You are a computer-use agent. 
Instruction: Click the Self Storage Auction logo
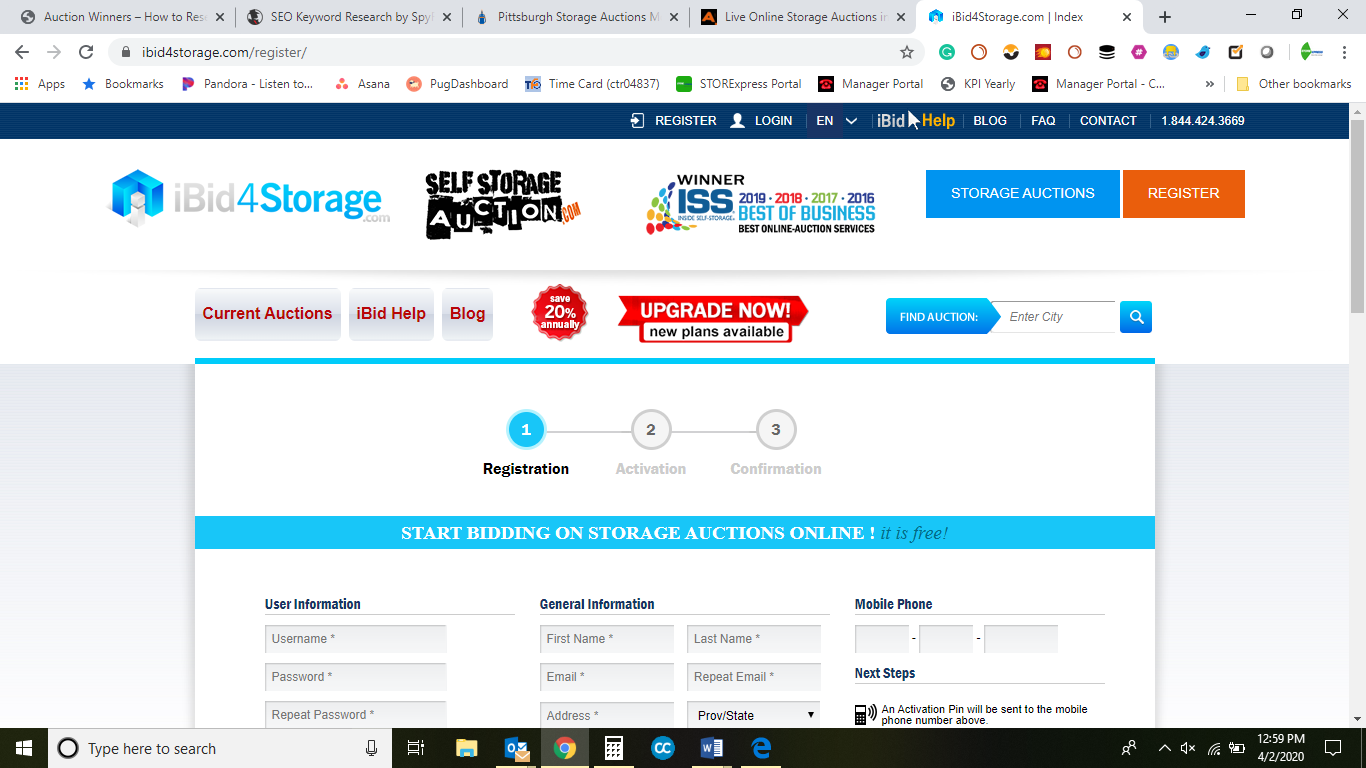tap(503, 204)
